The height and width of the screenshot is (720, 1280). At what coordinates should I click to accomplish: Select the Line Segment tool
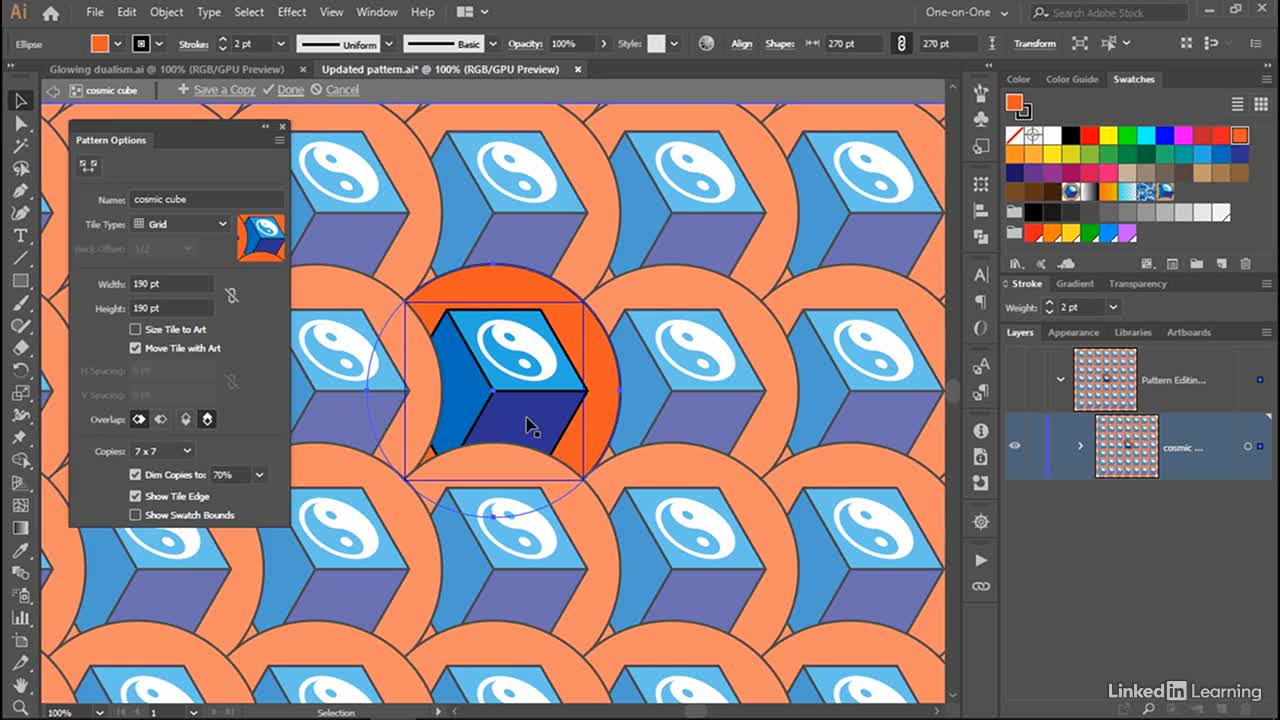20,258
